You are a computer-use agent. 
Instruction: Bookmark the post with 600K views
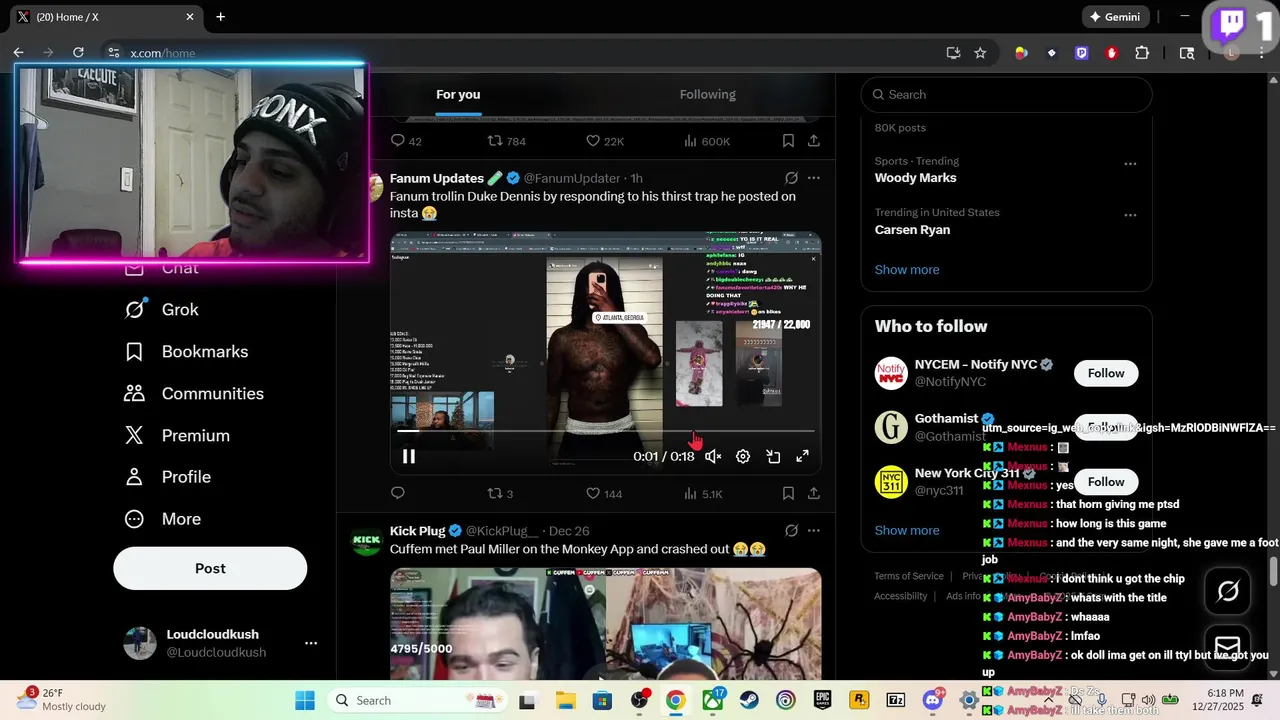pyautogui.click(x=788, y=141)
